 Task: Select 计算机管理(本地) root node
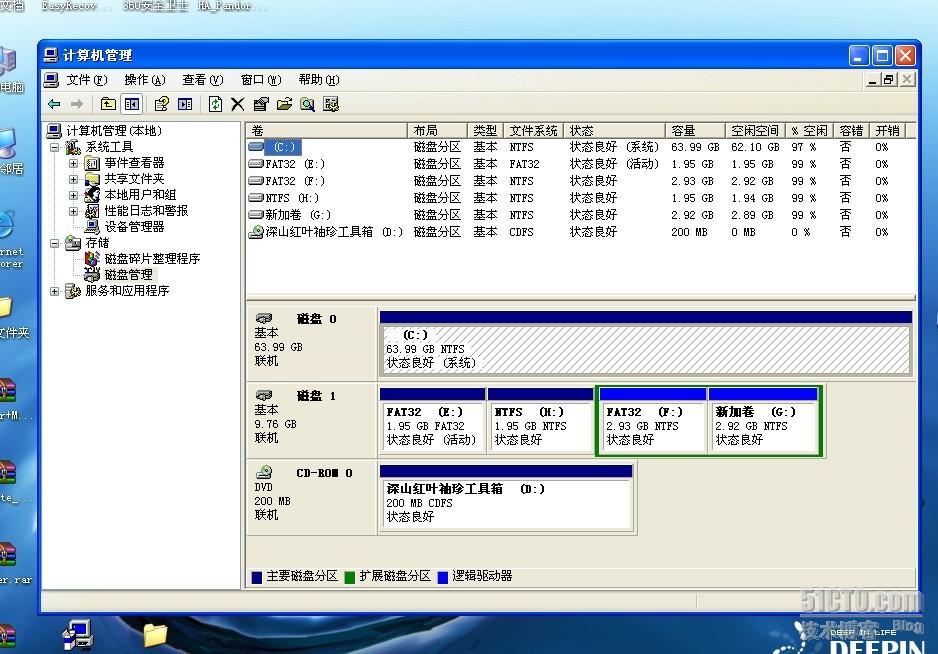pos(114,130)
